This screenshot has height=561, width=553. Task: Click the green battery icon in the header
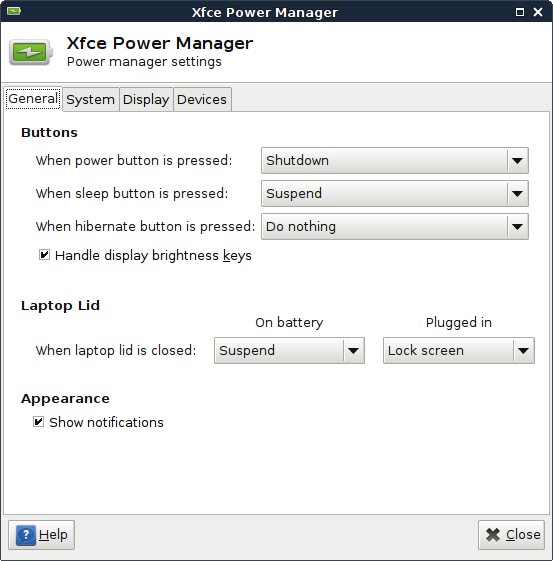[31, 52]
